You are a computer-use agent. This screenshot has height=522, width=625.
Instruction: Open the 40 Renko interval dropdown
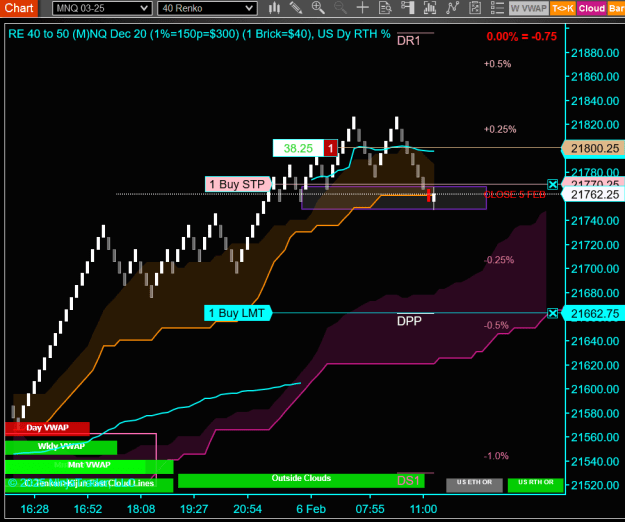[207, 8]
